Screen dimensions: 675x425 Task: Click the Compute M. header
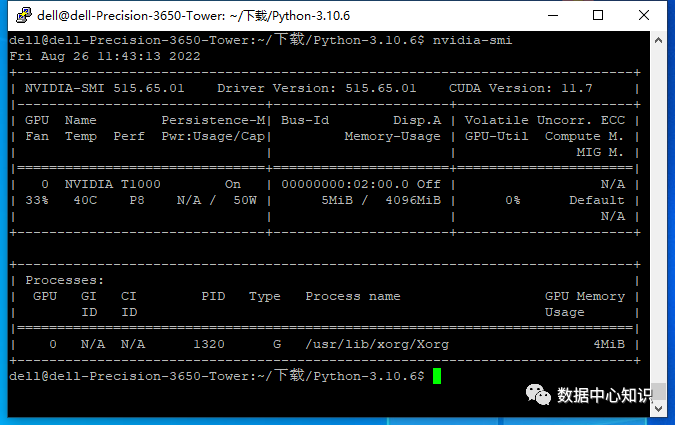[584, 136]
